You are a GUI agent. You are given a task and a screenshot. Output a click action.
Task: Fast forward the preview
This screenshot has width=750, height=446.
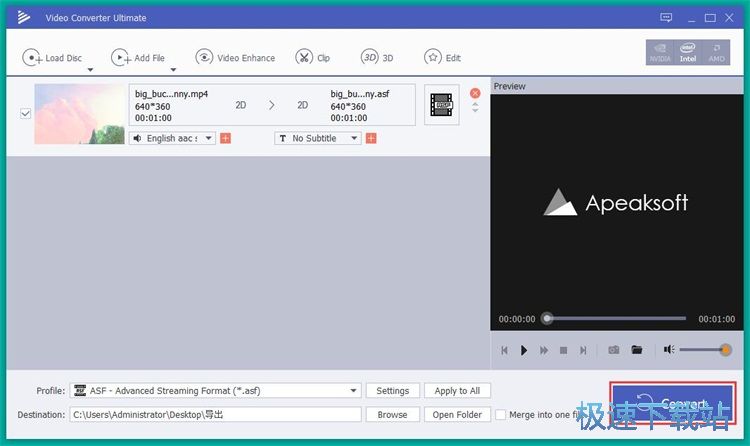(544, 350)
